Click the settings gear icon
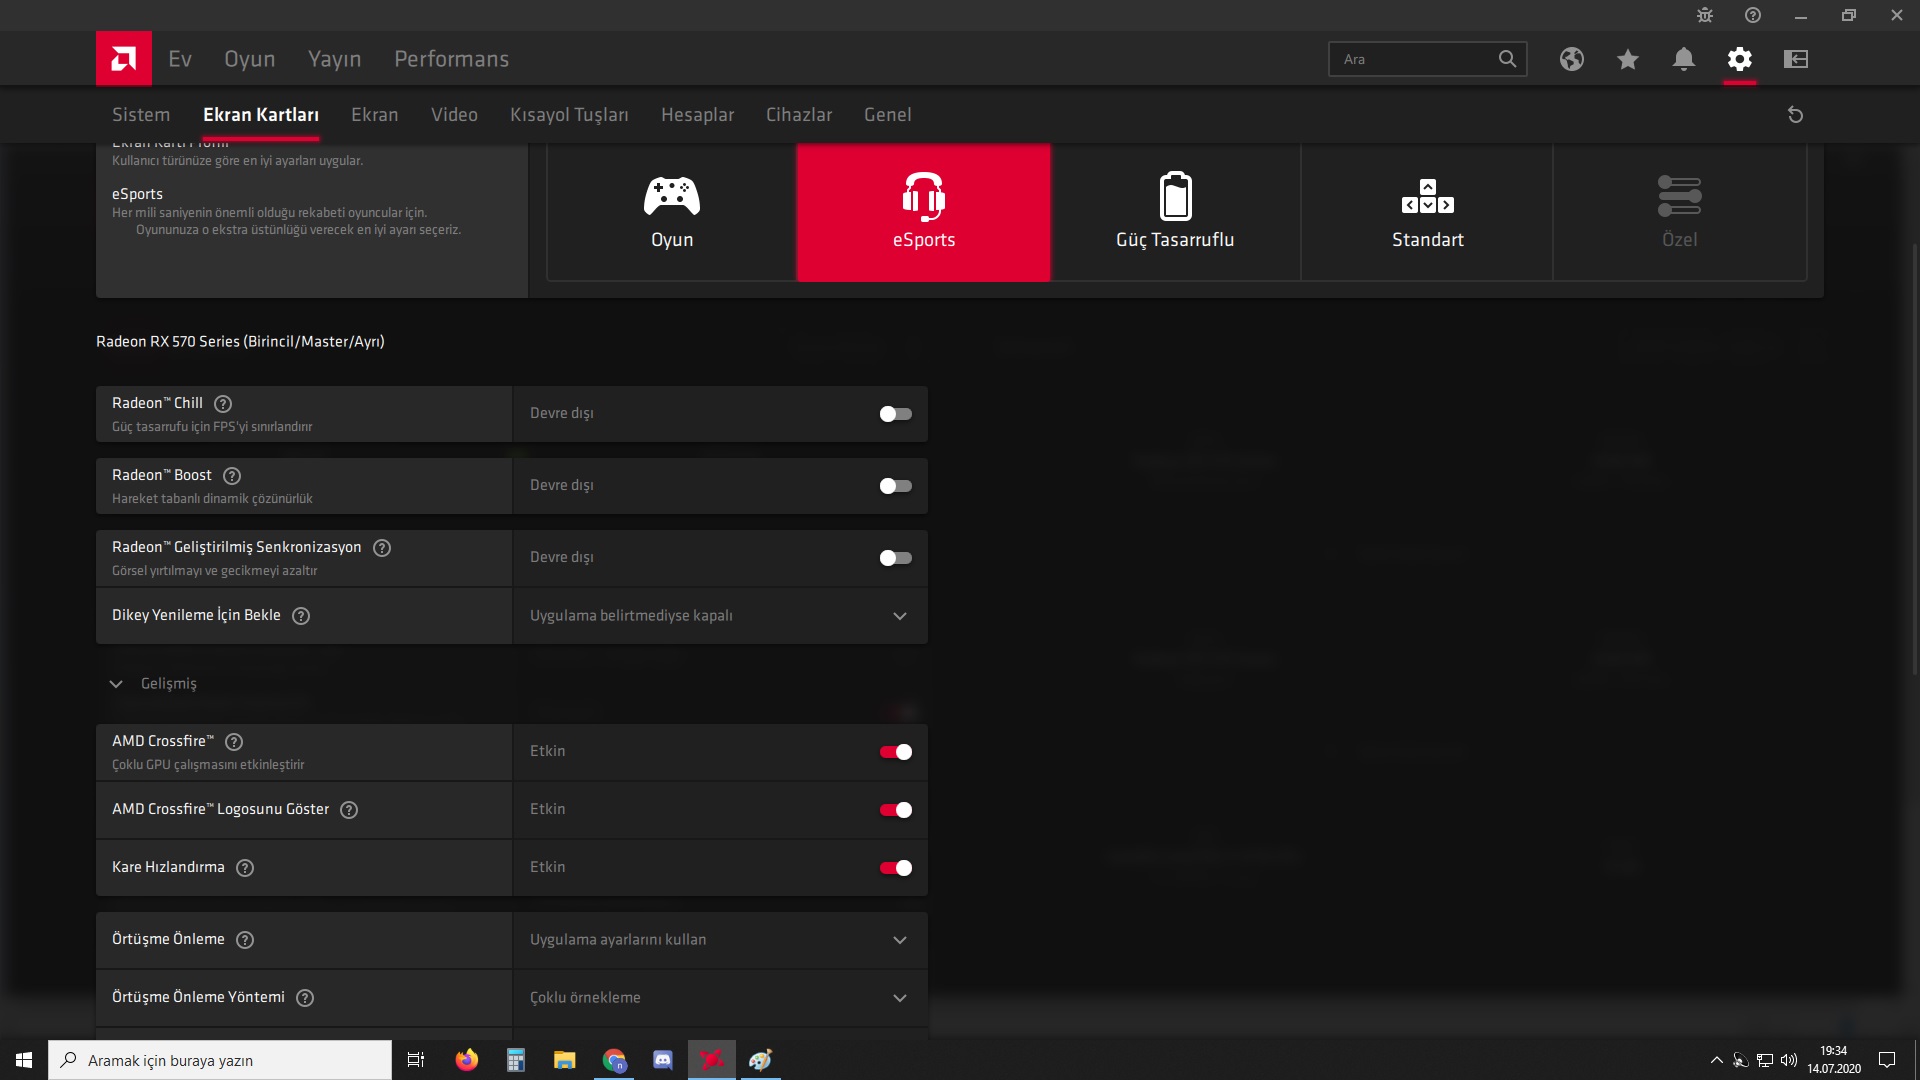This screenshot has width=1920, height=1080. pyautogui.click(x=1739, y=59)
